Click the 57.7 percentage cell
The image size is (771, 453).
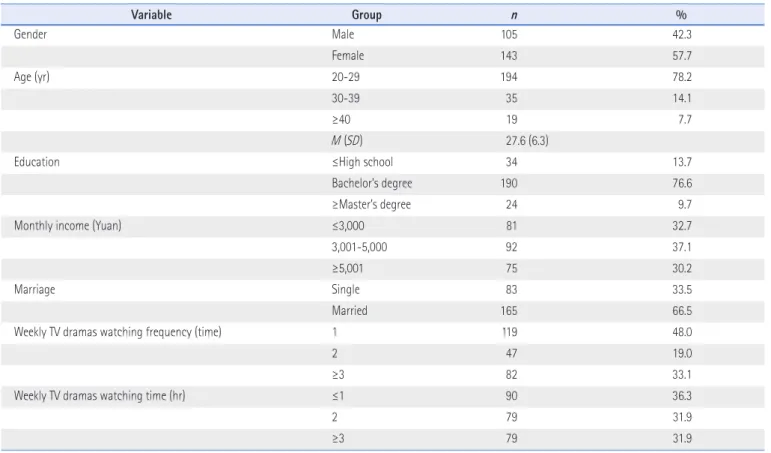(682, 56)
